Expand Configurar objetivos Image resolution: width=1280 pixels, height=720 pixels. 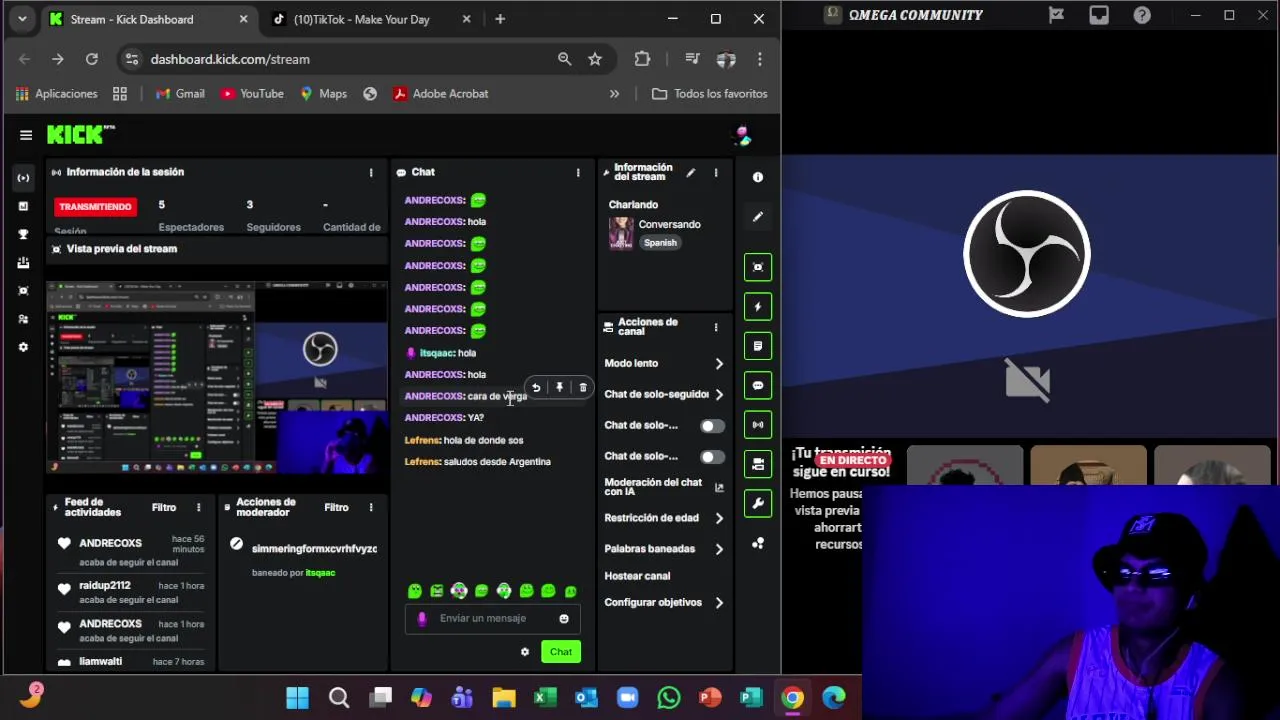click(664, 603)
